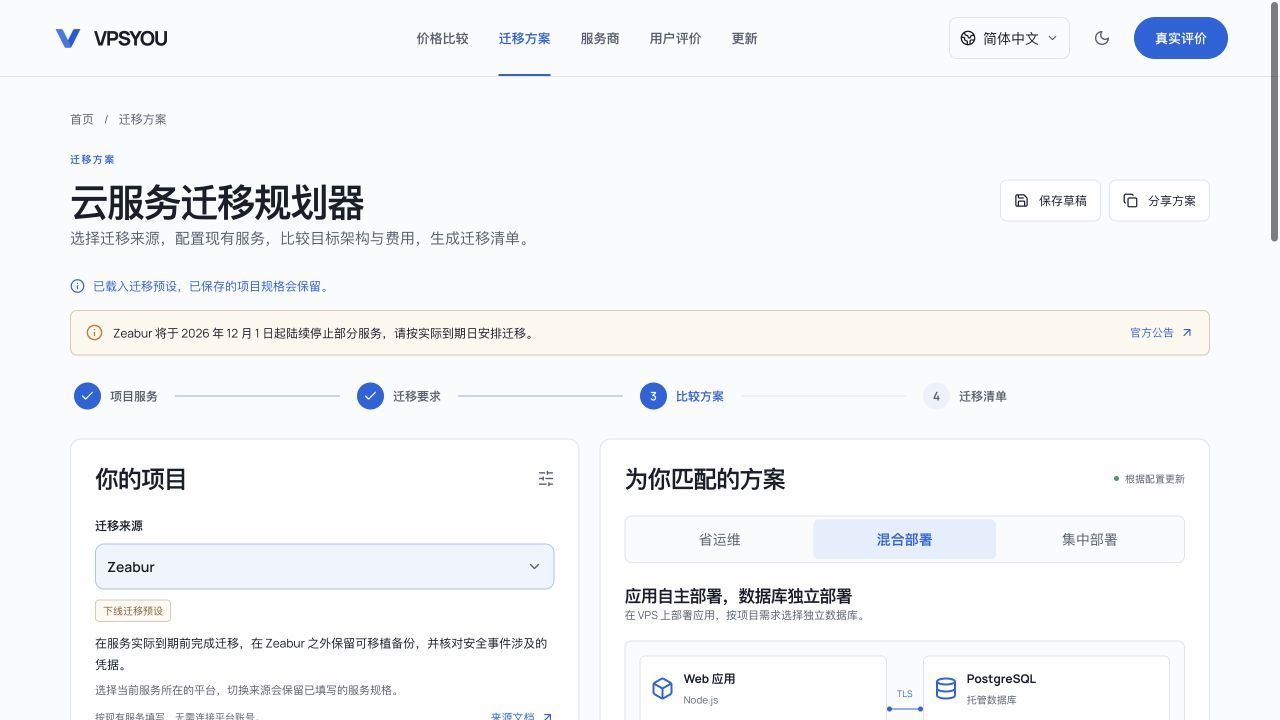Image resolution: width=1280 pixels, height=720 pixels.
Task: Click the save icon in 保存草稿 button
Action: (1021, 200)
